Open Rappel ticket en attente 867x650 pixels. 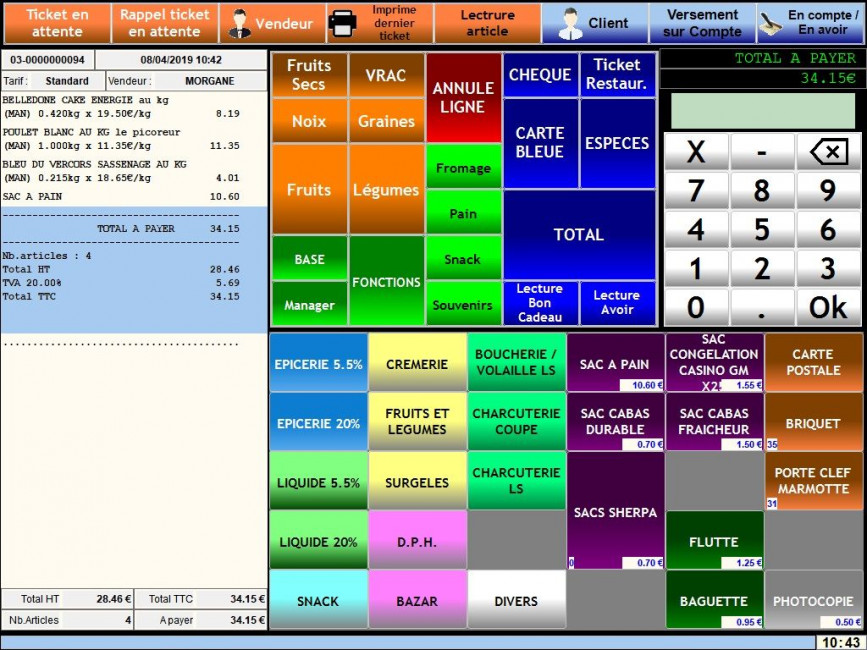coord(165,23)
